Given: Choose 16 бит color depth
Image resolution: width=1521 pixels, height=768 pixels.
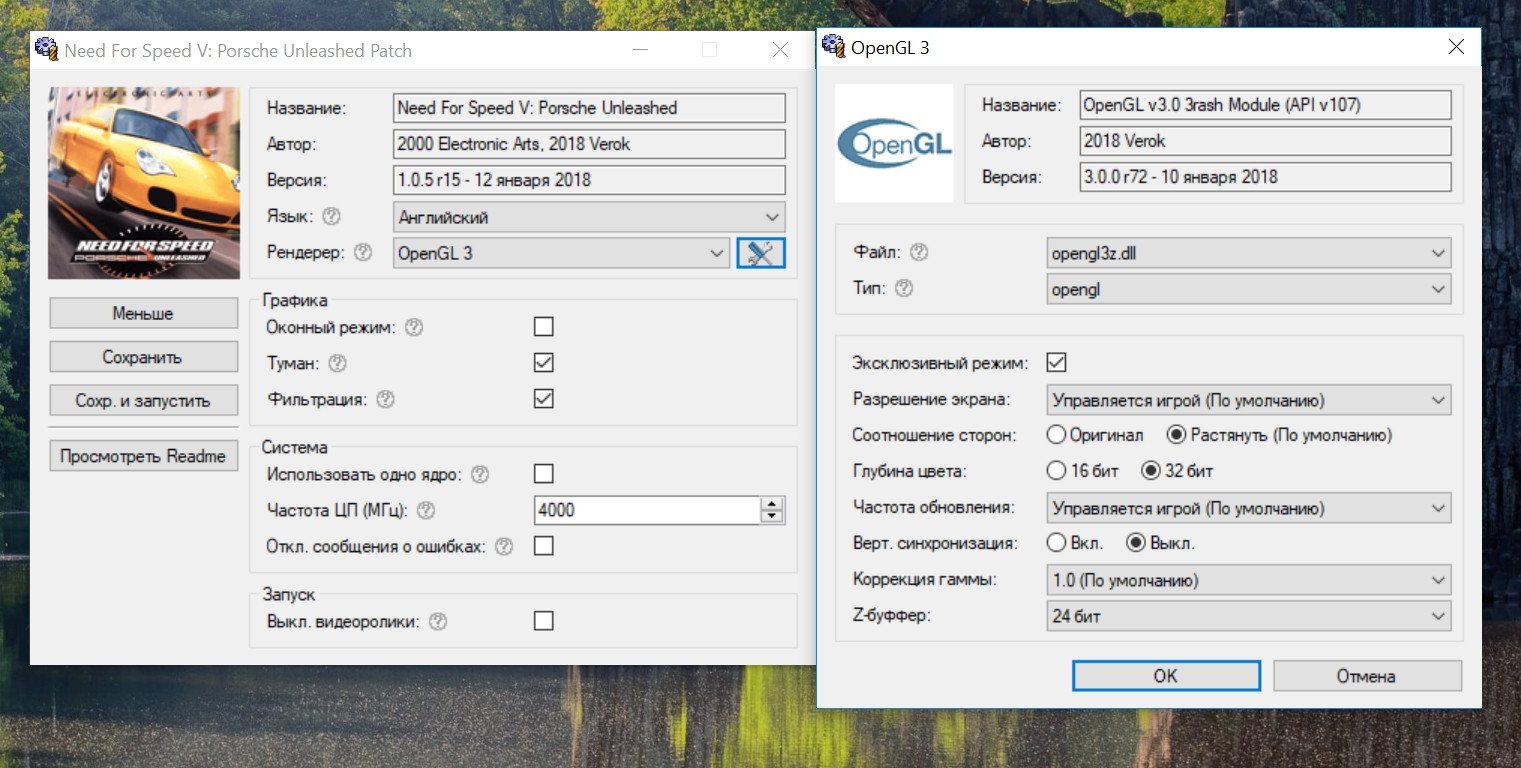Looking at the screenshot, I should pos(1082,470).
